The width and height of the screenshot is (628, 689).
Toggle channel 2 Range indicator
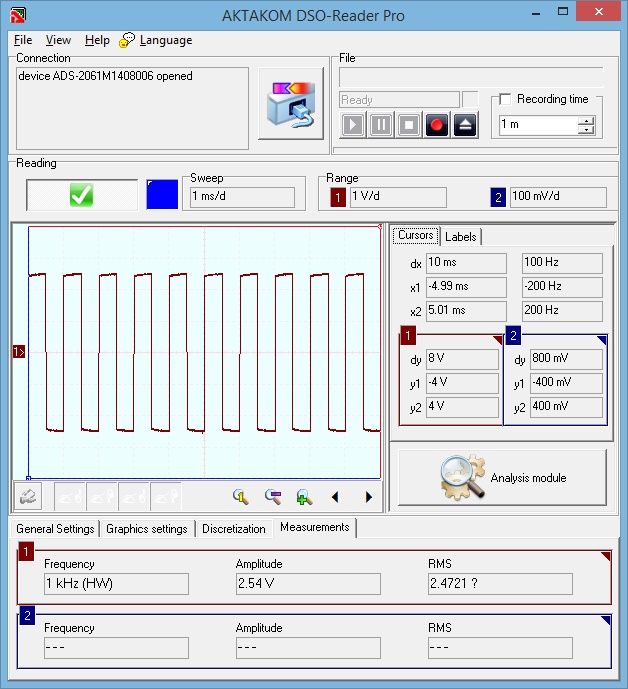(x=498, y=197)
